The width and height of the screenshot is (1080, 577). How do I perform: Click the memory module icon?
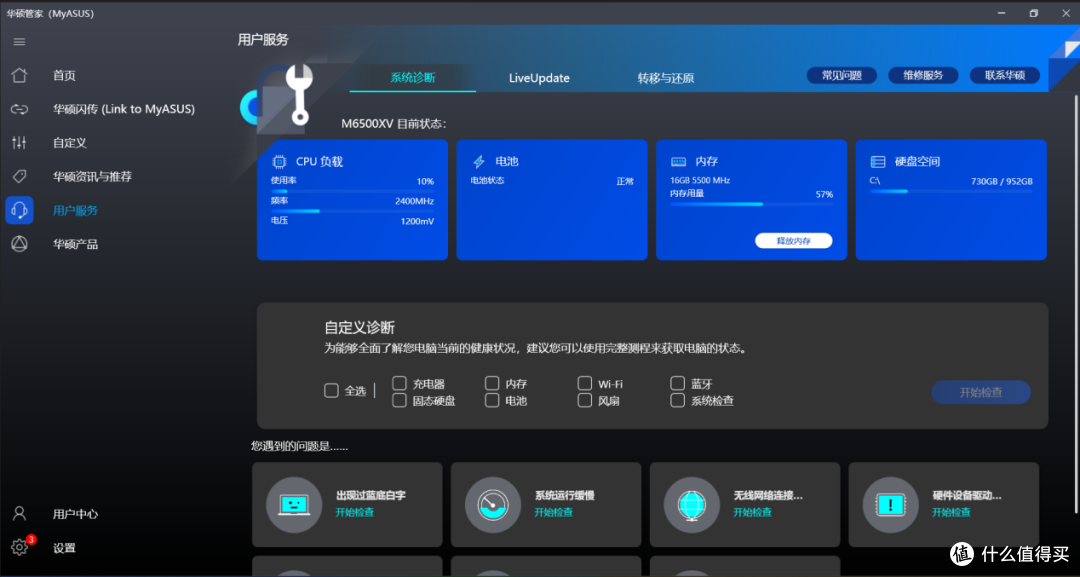coord(678,162)
